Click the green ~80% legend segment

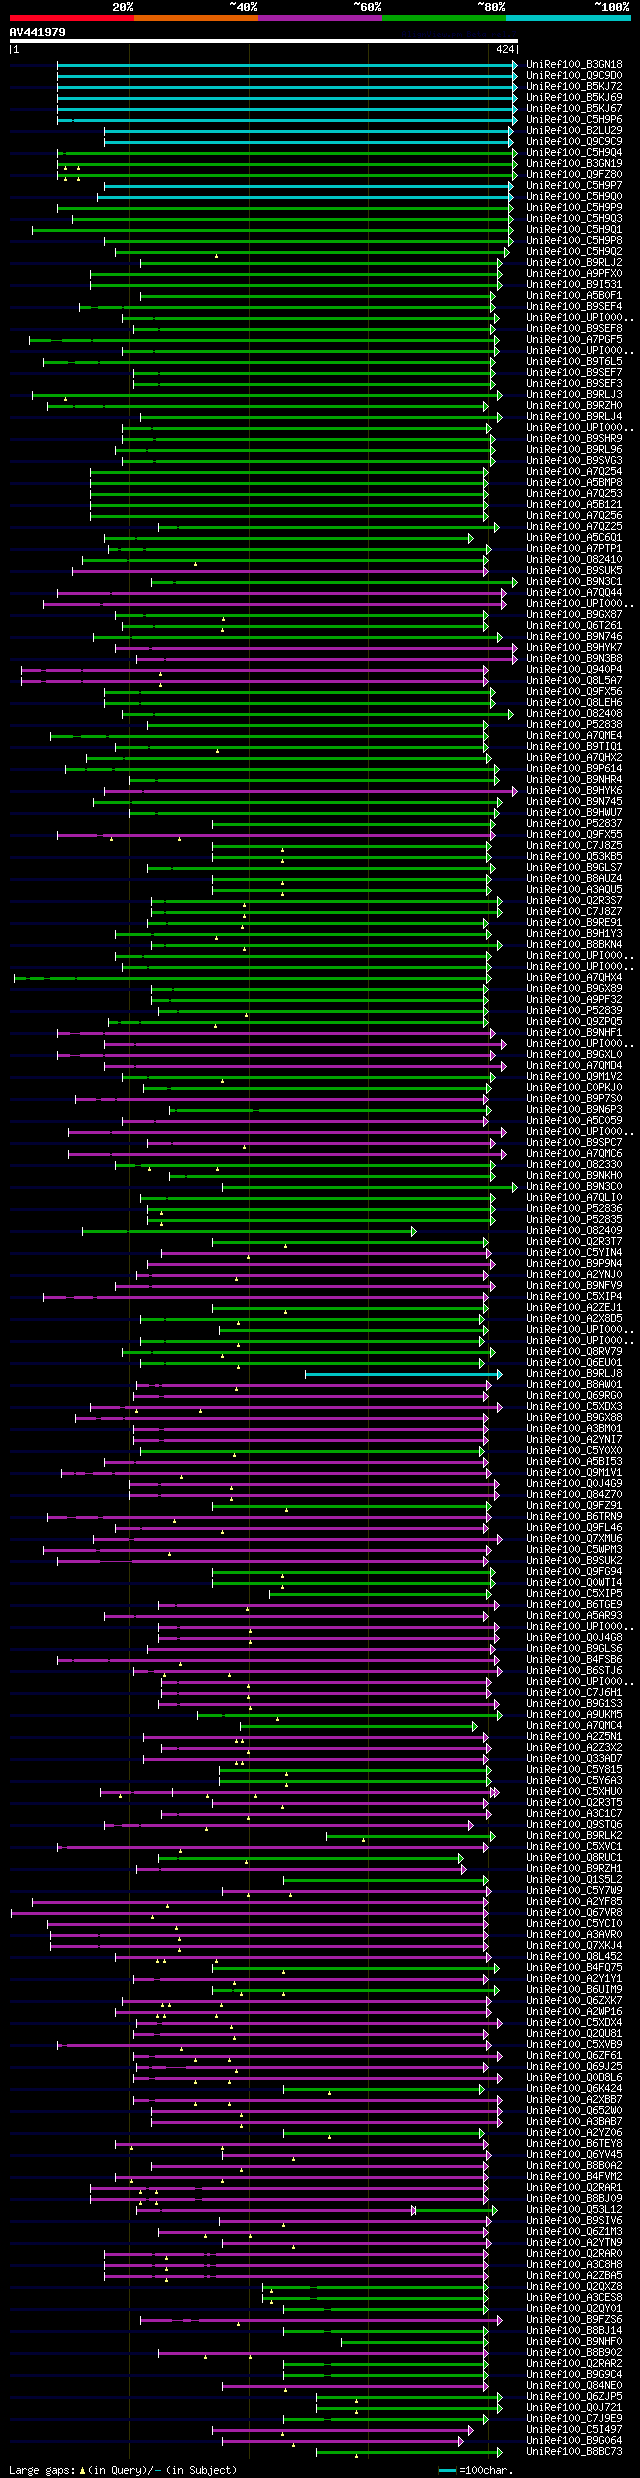(x=443, y=18)
